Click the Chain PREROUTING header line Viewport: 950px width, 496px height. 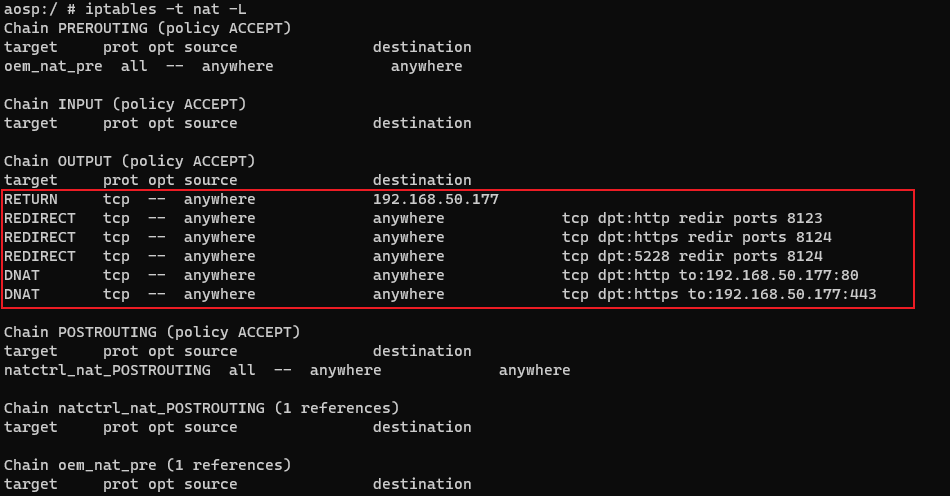pyautogui.click(x=148, y=28)
